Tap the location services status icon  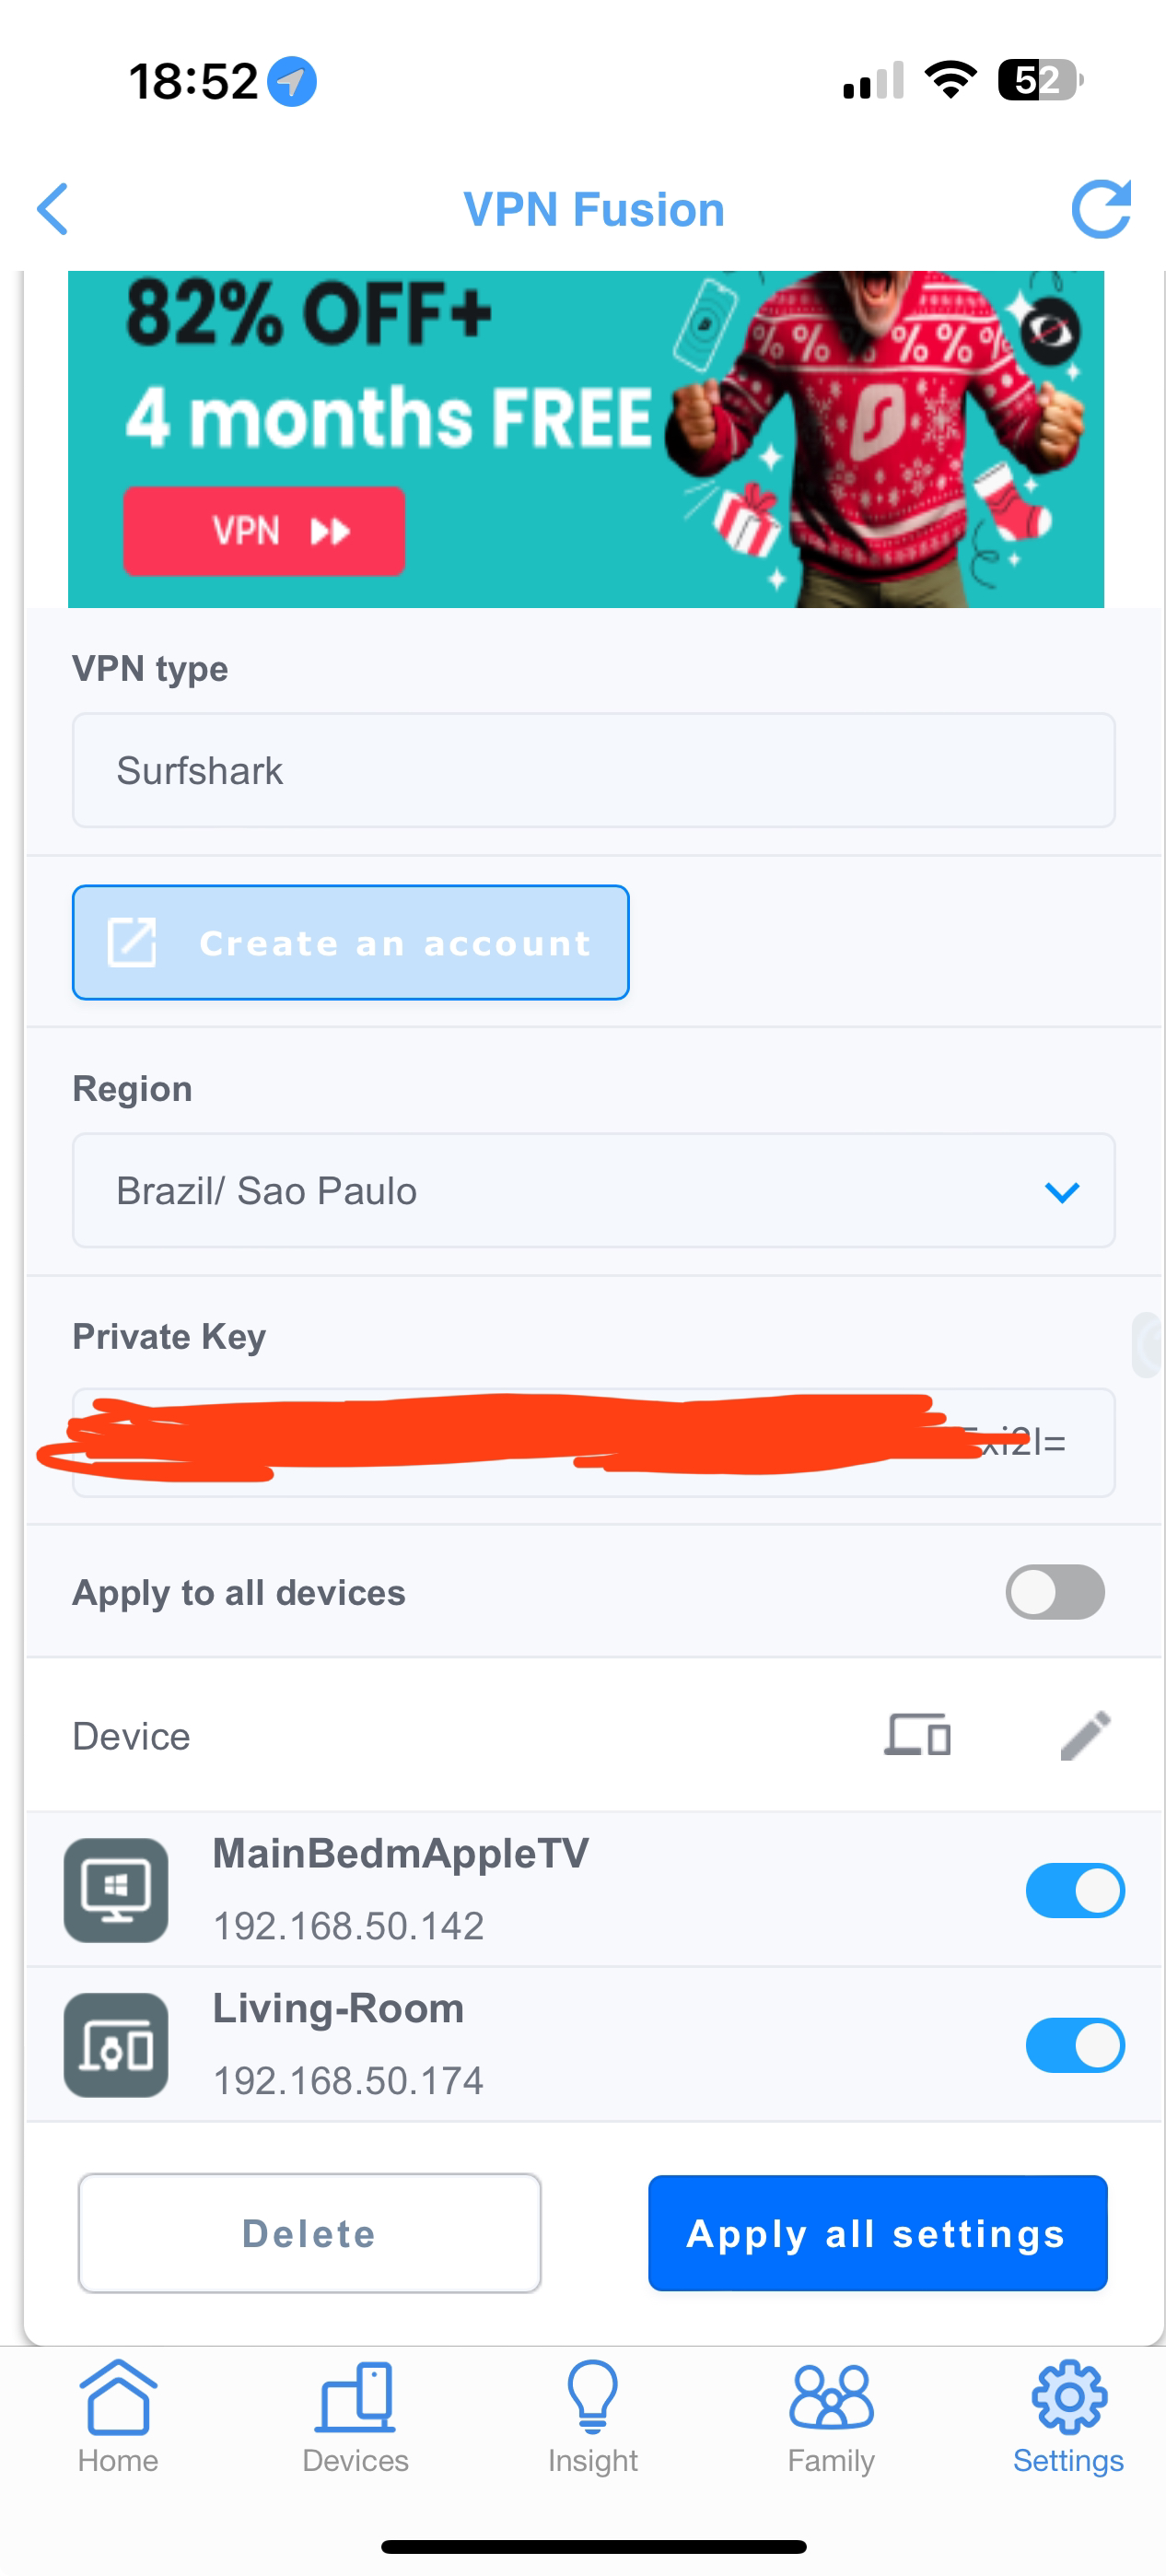tap(292, 81)
